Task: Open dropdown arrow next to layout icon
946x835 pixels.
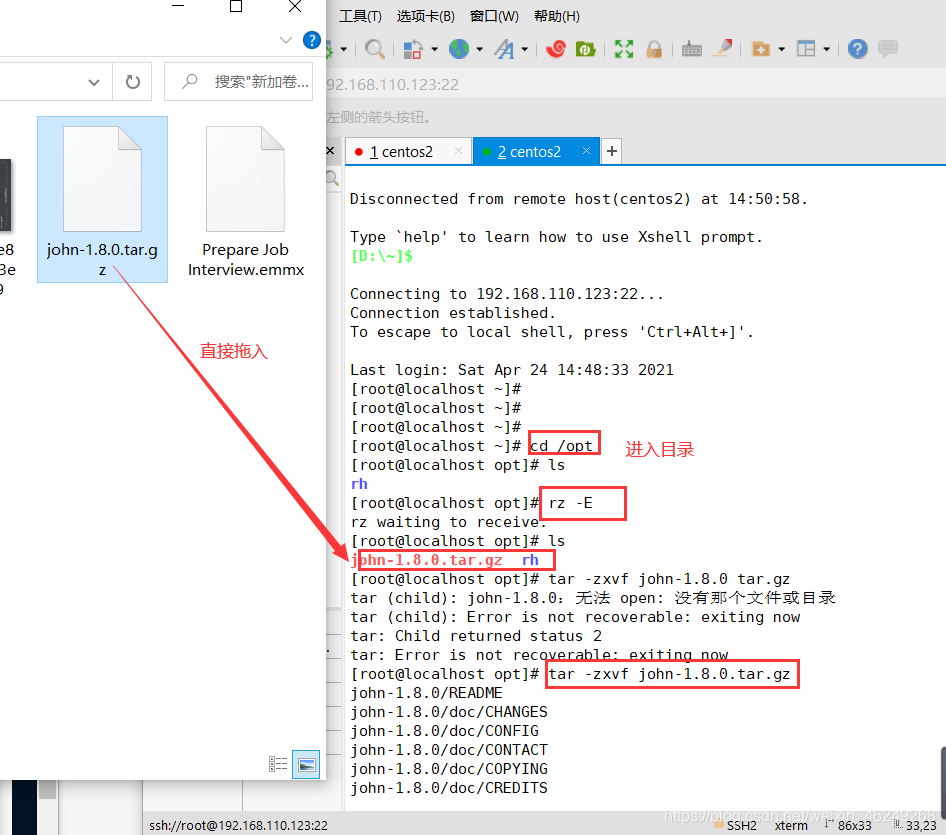Action: [x=827, y=49]
